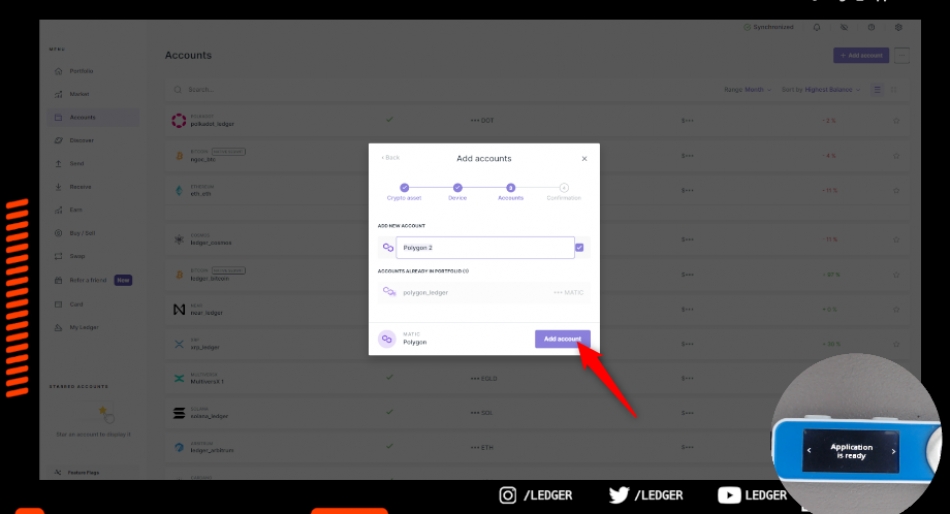Open the solana_ledger account row
Screen dimensions: 950x514
[537, 413]
